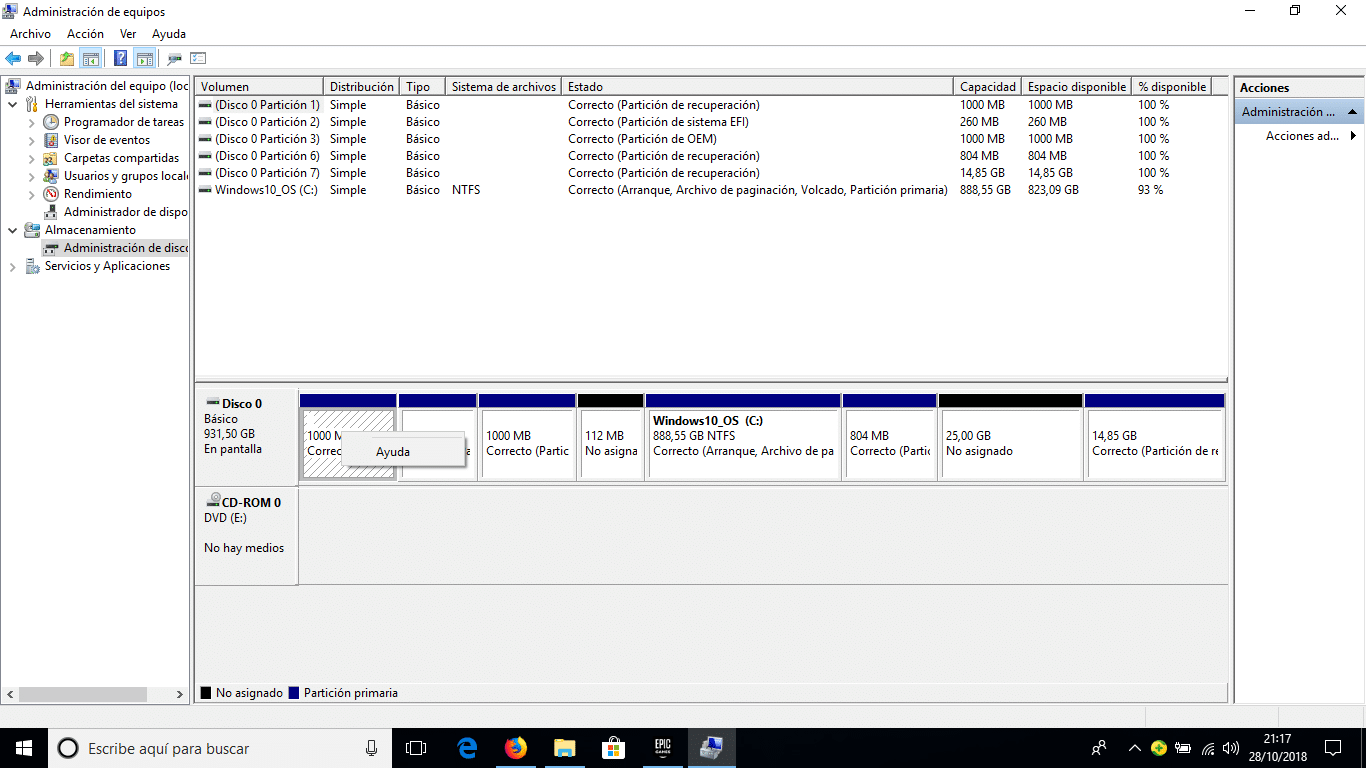1366x768 pixels.
Task: Open Firefox from the taskbar
Action: click(515, 747)
